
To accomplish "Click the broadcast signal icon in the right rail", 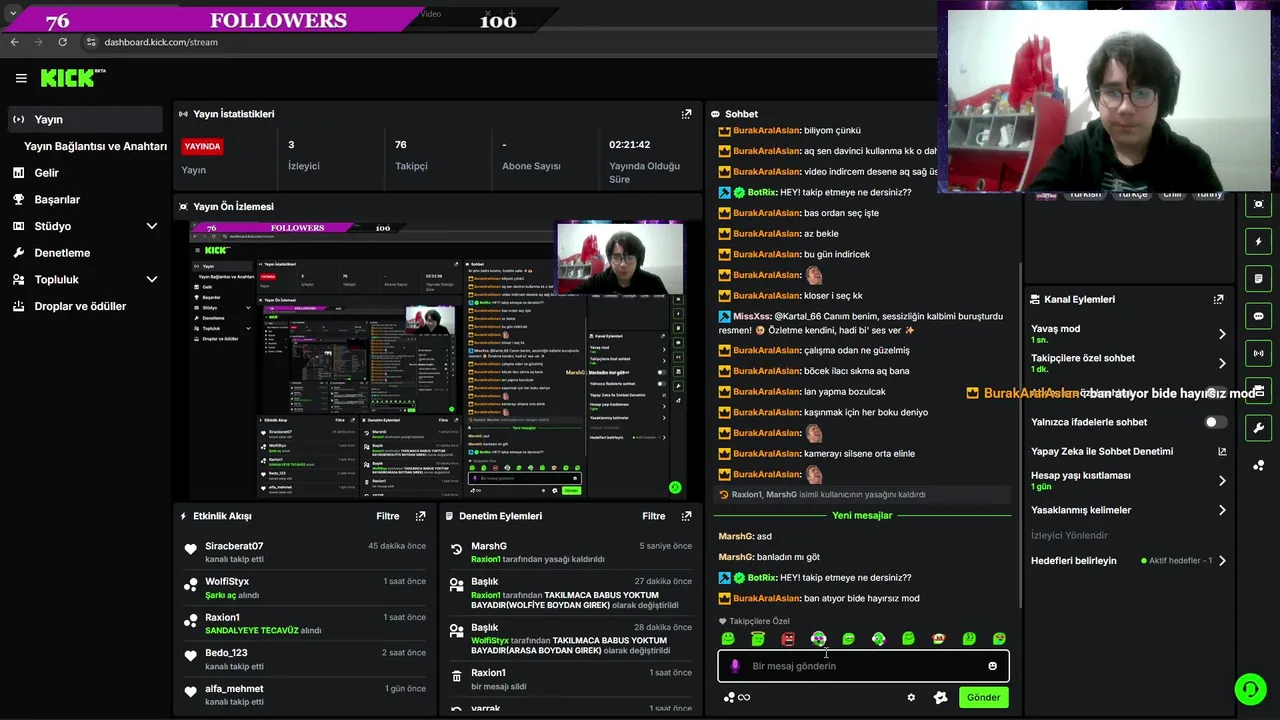I will (x=1259, y=353).
